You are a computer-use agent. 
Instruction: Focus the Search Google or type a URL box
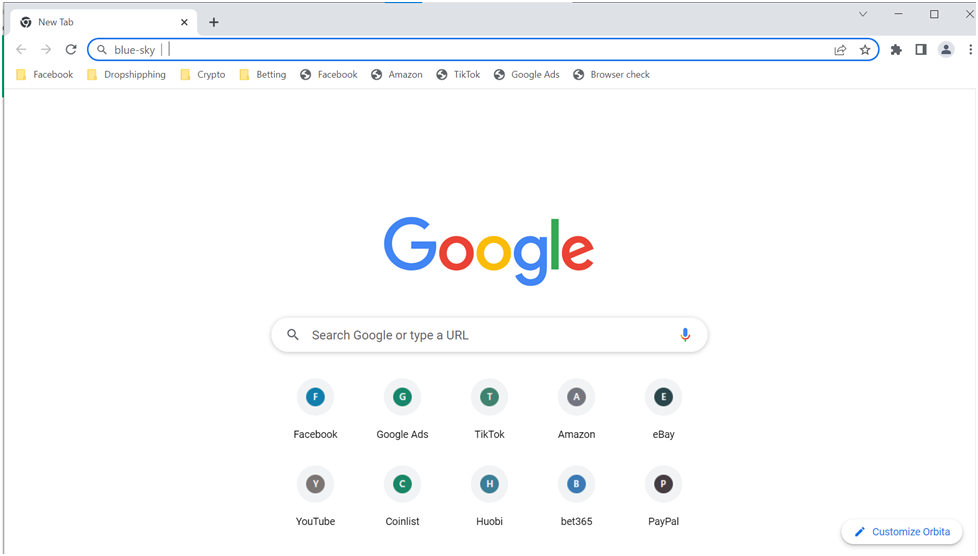pyautogui.click(x=489, y=335)
